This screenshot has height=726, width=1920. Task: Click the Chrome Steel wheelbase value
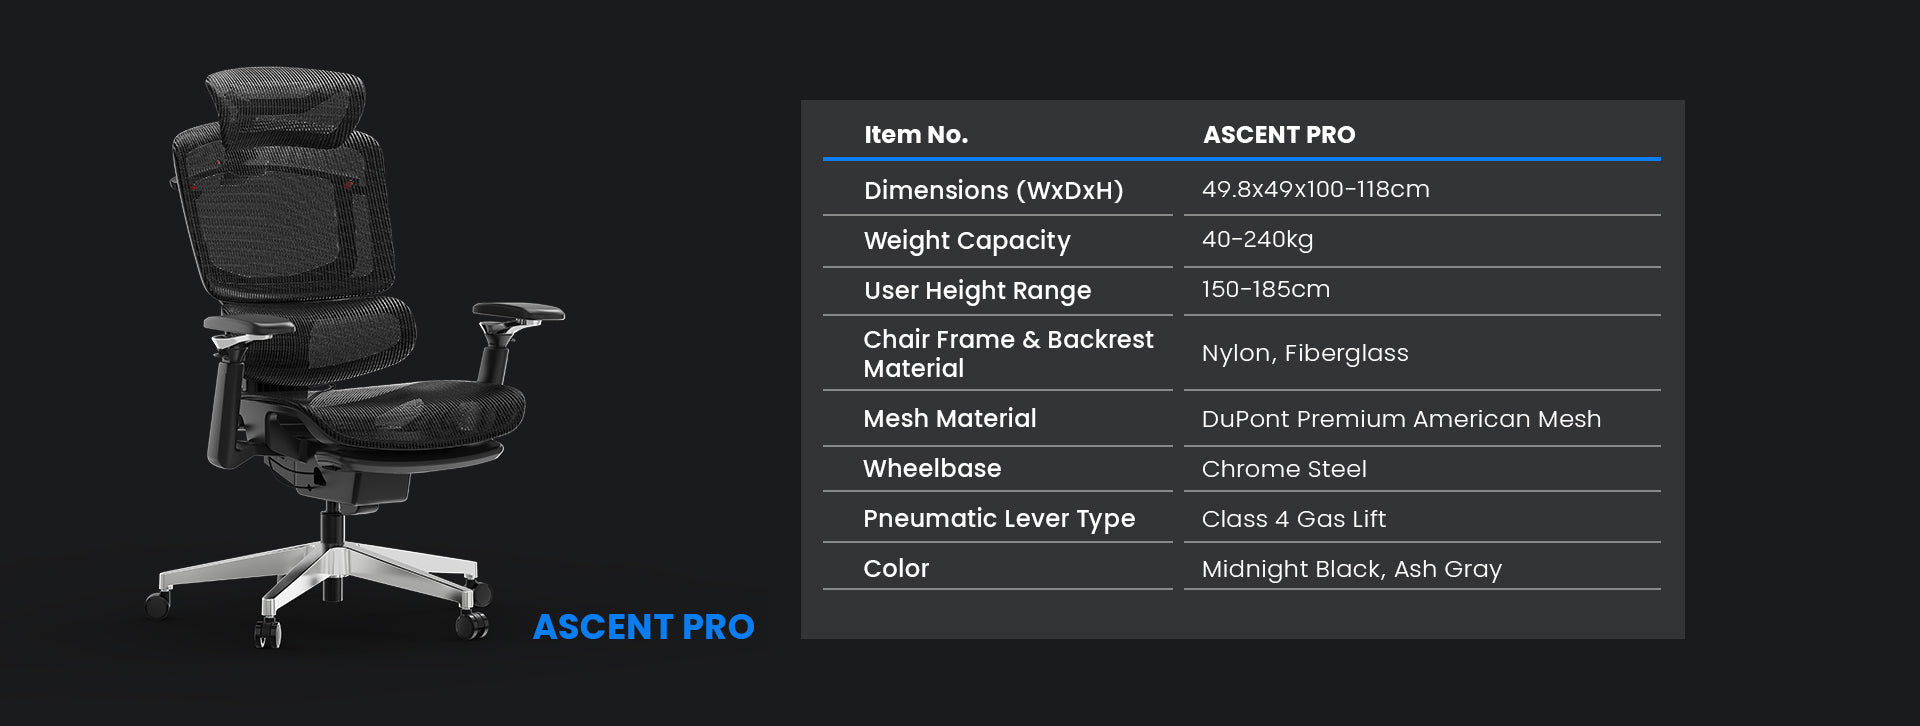click(1283, 469)
